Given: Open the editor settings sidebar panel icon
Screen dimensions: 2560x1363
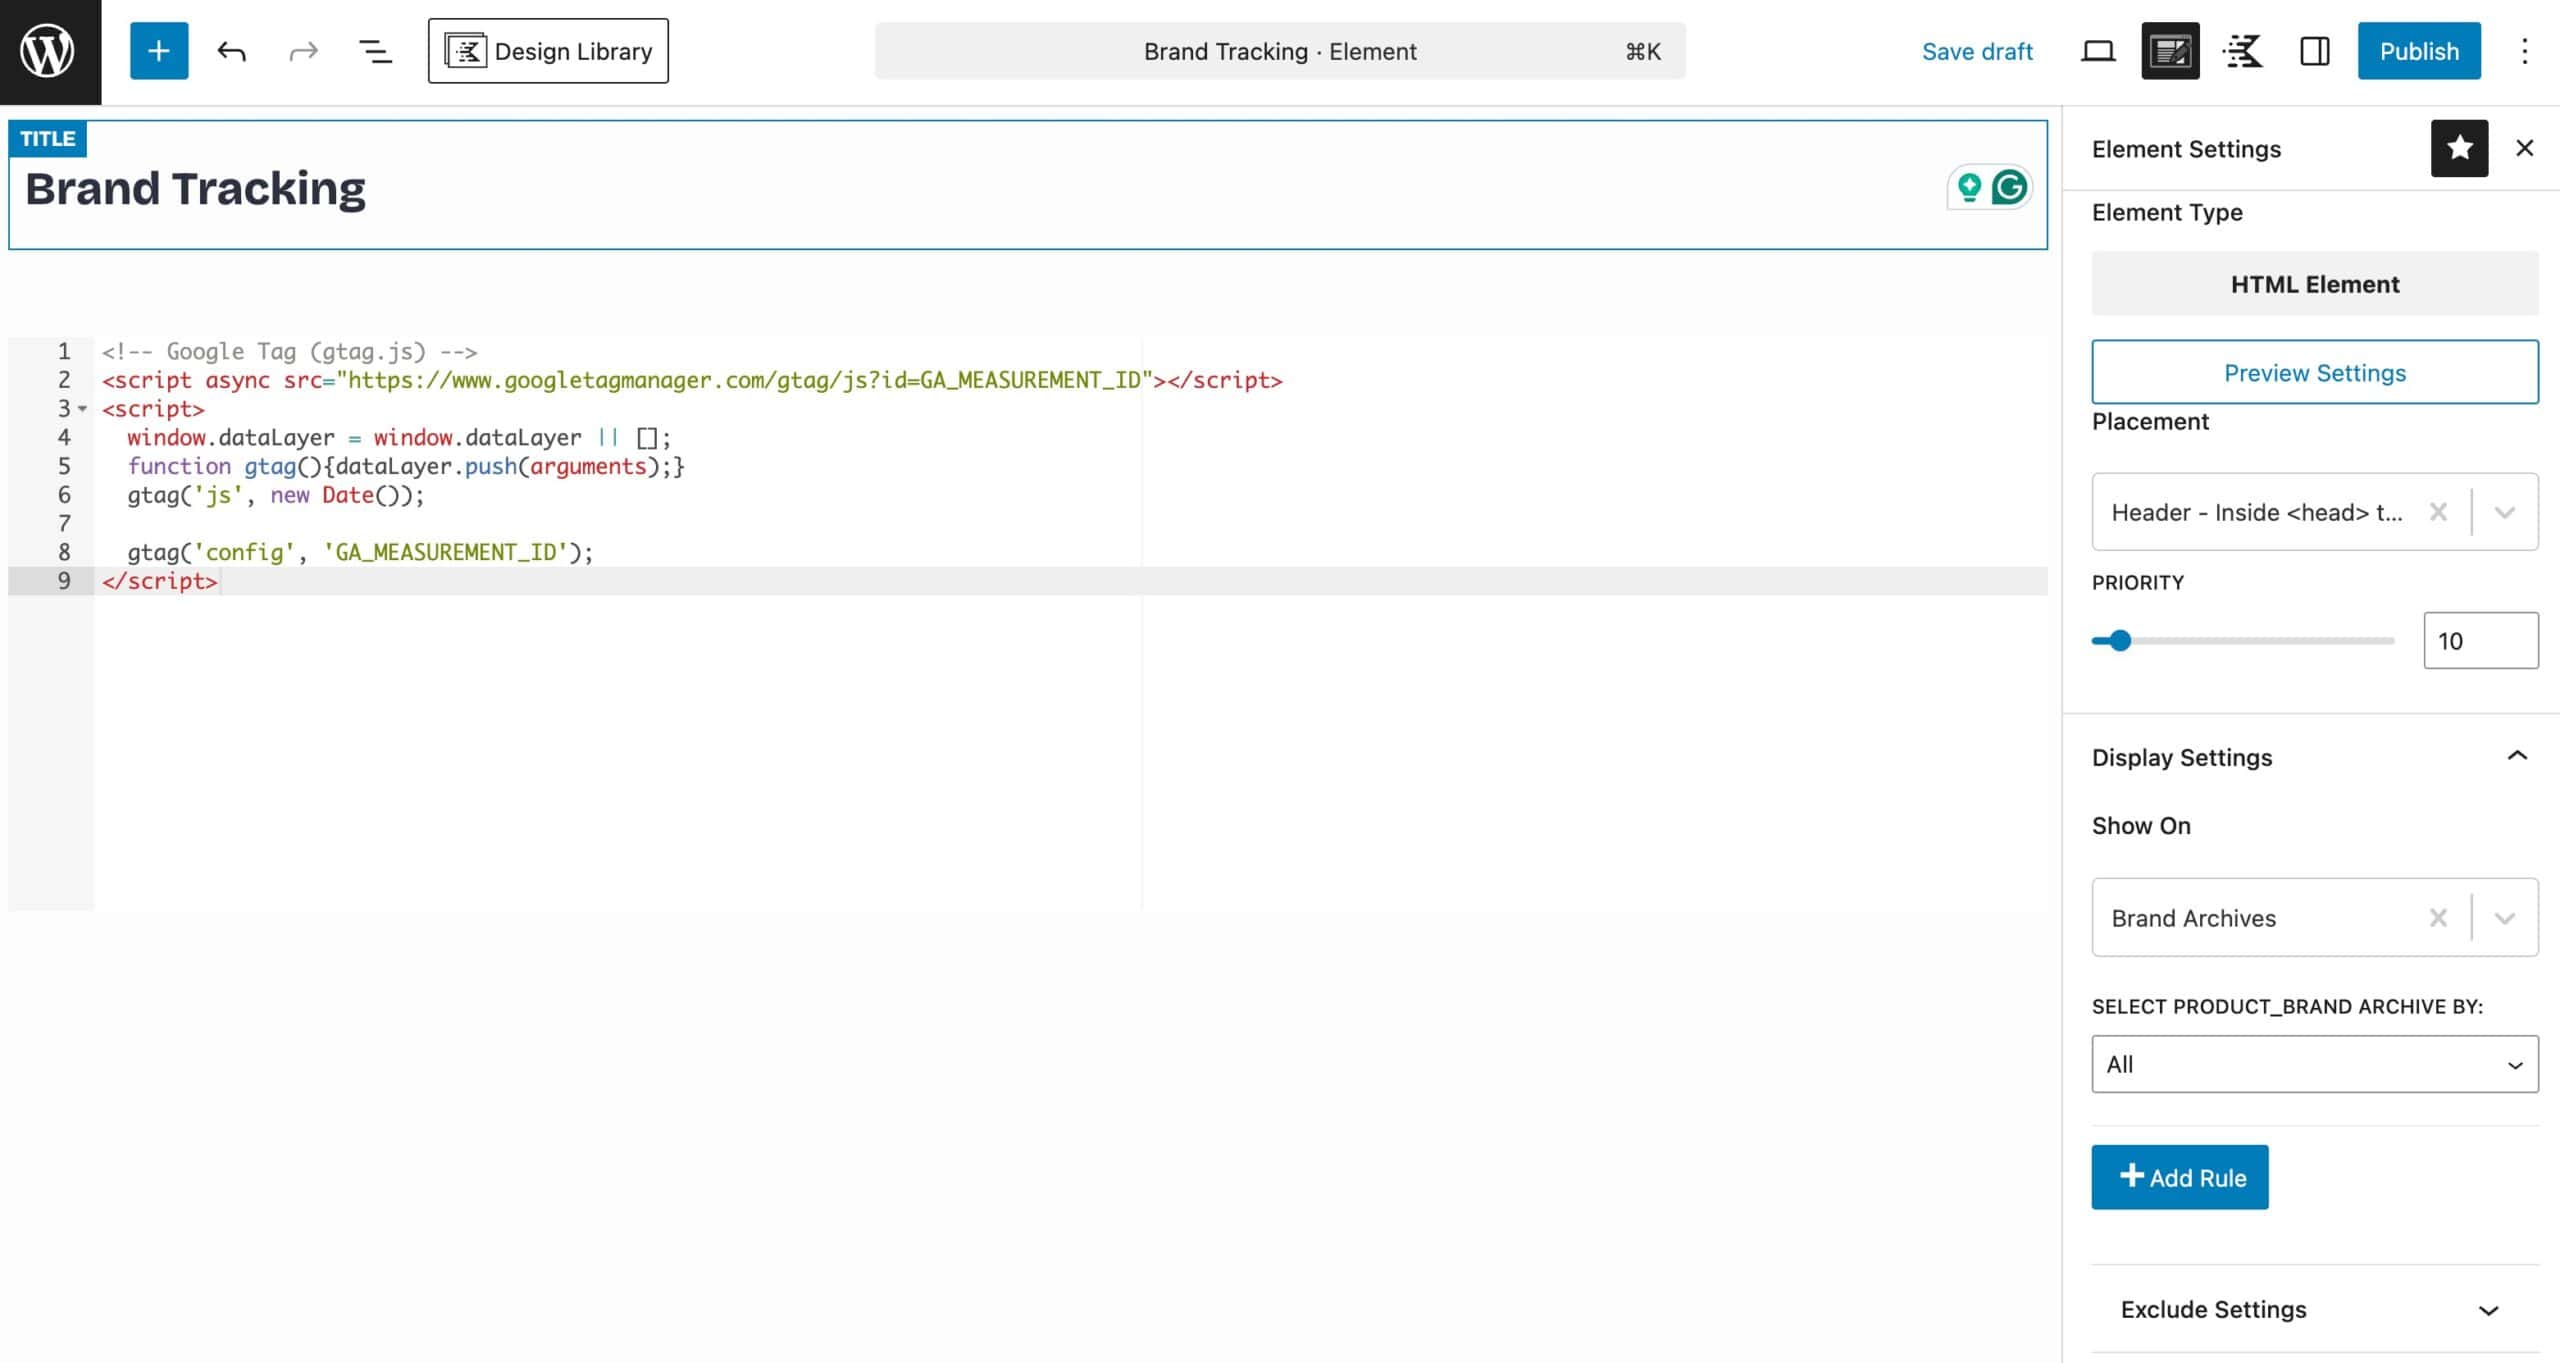Looking at the screenshot, I should click(2313, 50).
